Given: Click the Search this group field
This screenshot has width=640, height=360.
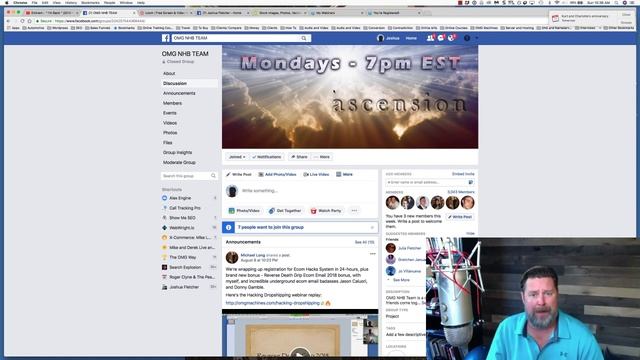Looking at the screenshot, I should [x=186, y=176].
